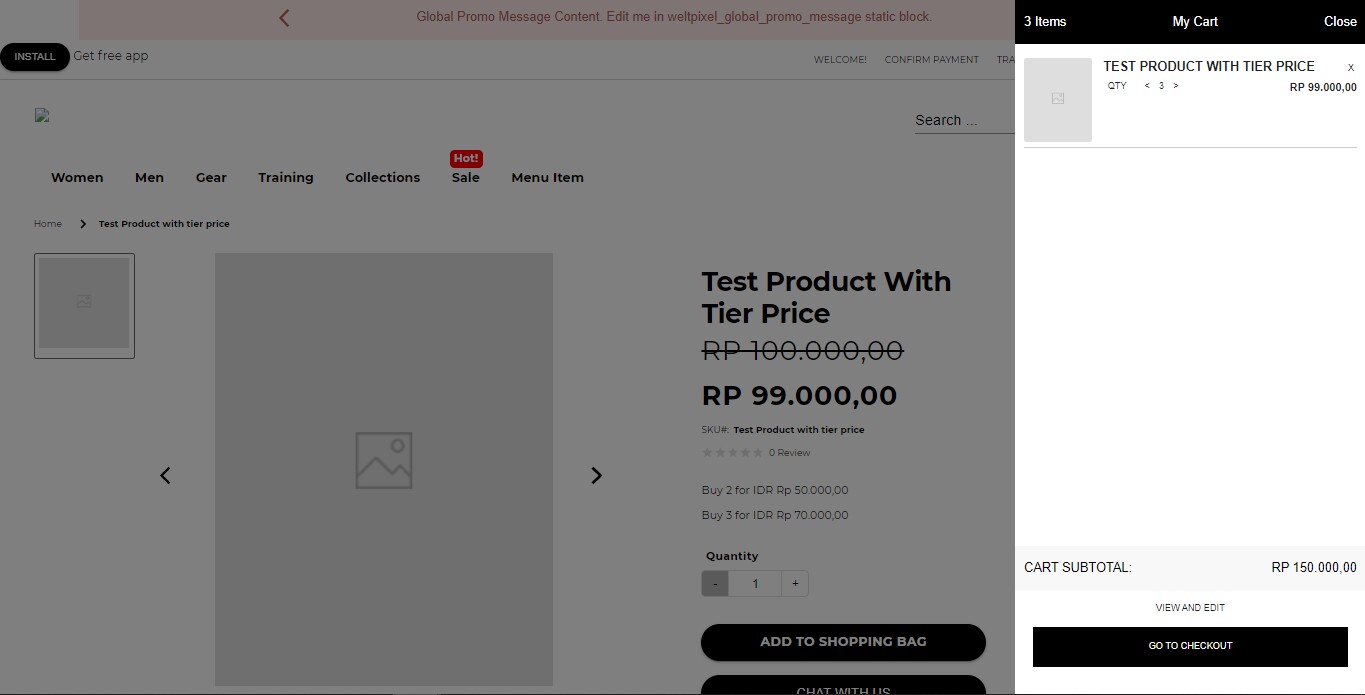
Task: Click the plus button in product Quantity field
Action: 795,583
